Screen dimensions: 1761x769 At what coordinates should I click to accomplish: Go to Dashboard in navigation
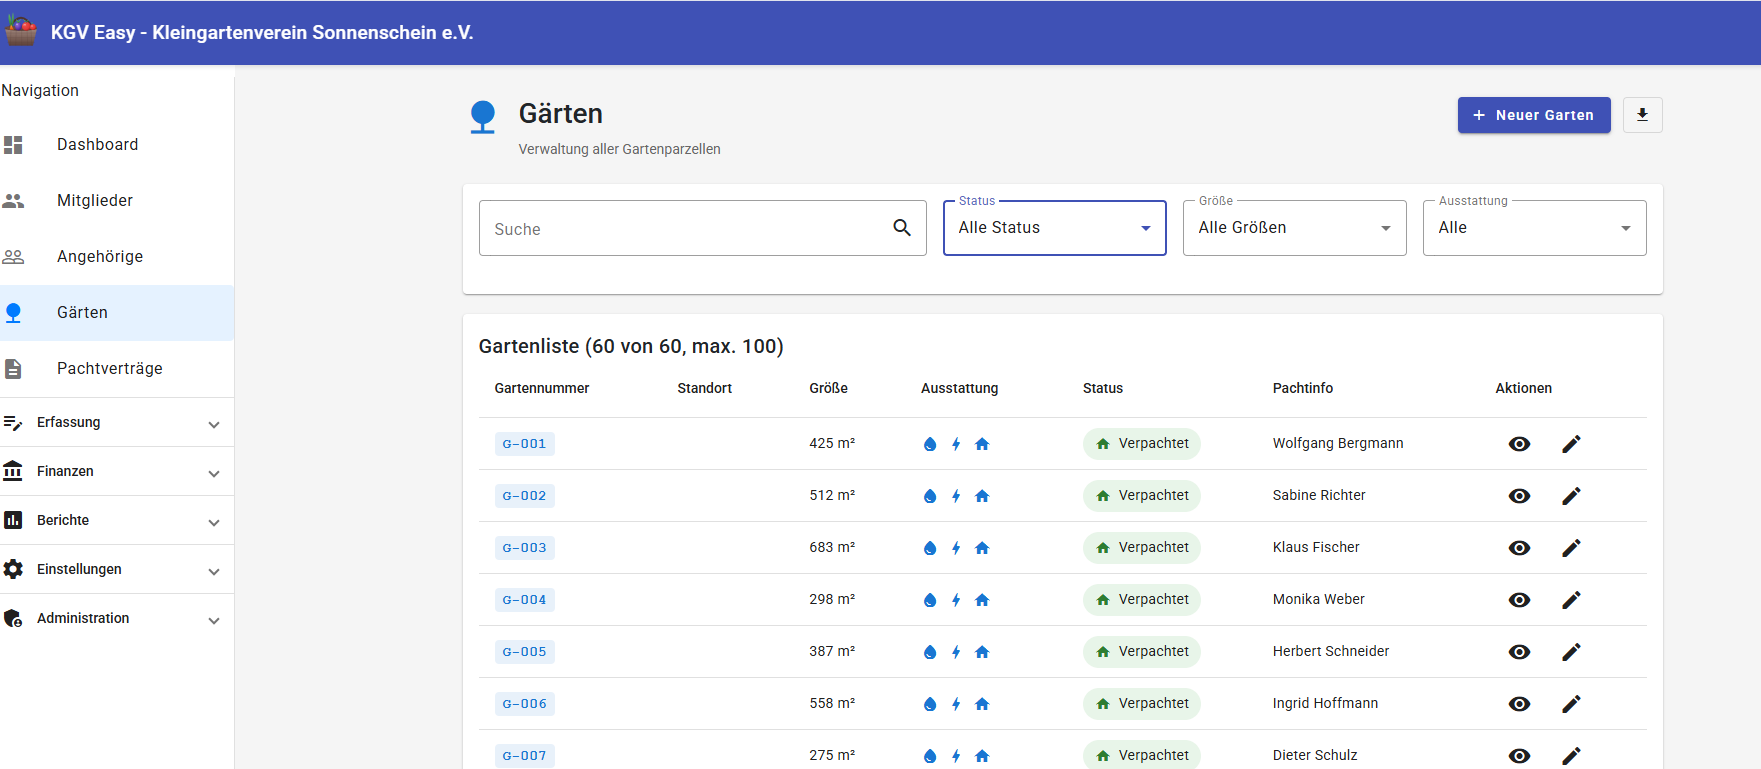tap(117, 145)
